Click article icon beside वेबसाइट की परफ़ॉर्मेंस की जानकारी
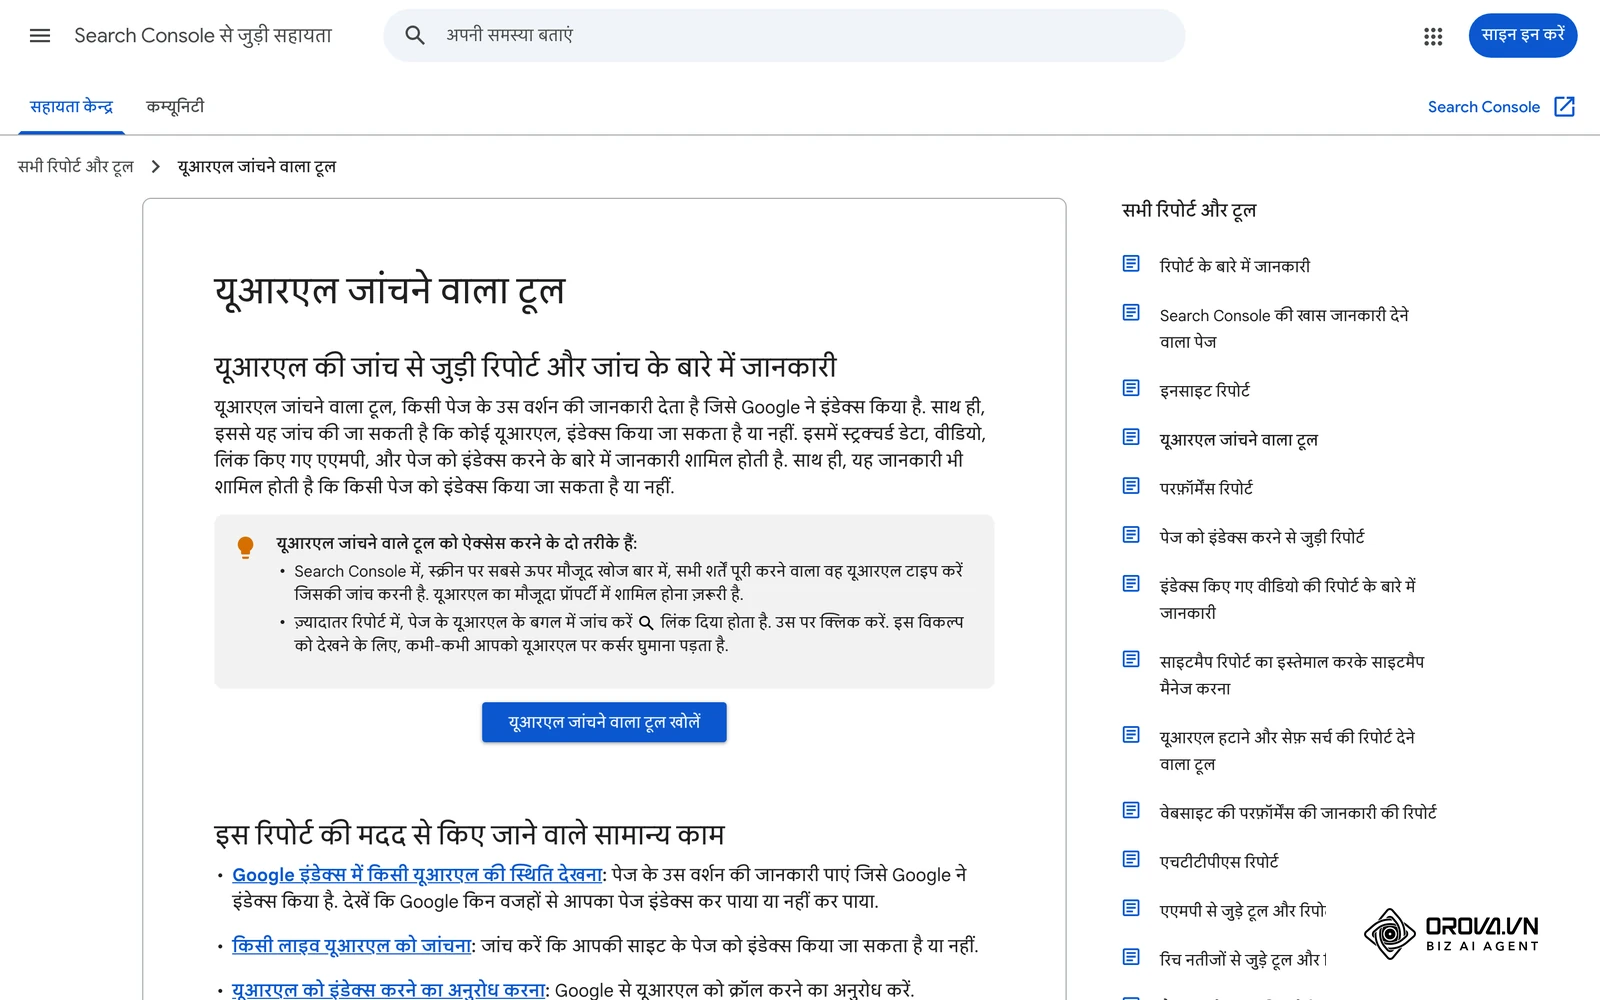Image resolution: width=1600 pixels, height=1000 pixels. coord(1131,810)
